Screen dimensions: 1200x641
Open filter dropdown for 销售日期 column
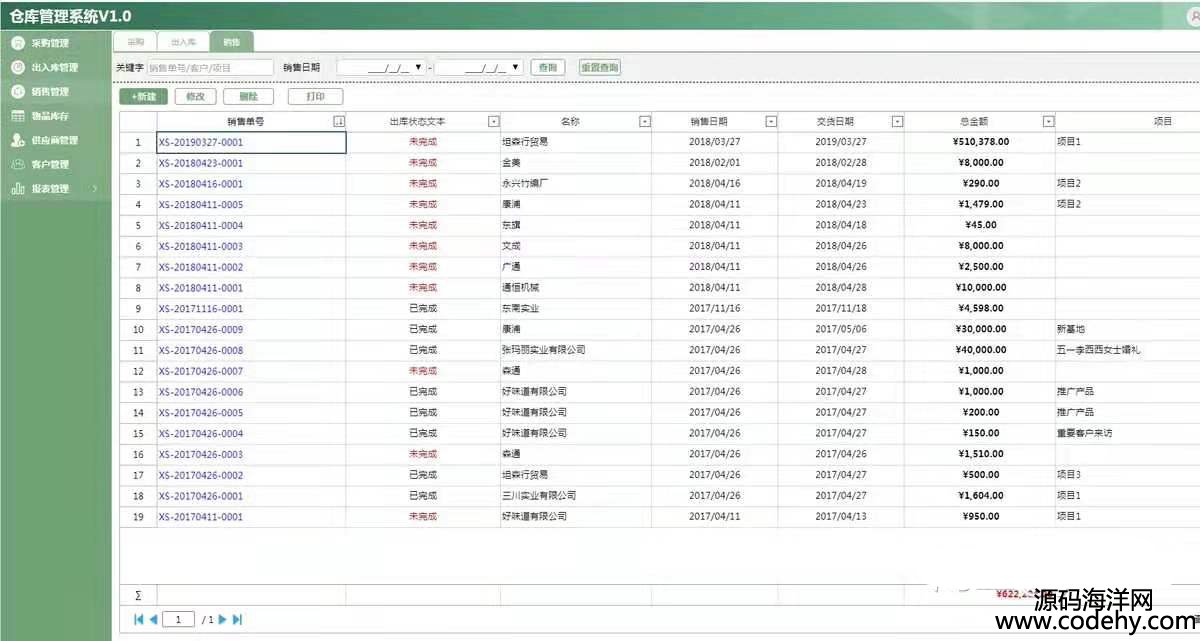771,121
